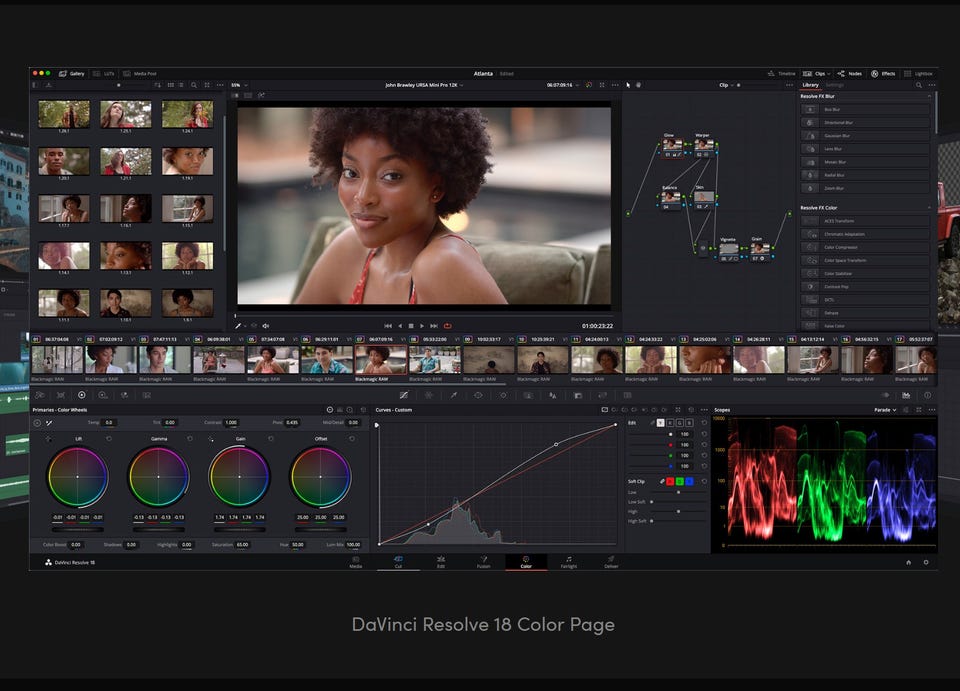The width and height of the screenshot is (960, 691).
Task: Switch gallery to thumbnail grid view
Action: (x=171, y=85)
